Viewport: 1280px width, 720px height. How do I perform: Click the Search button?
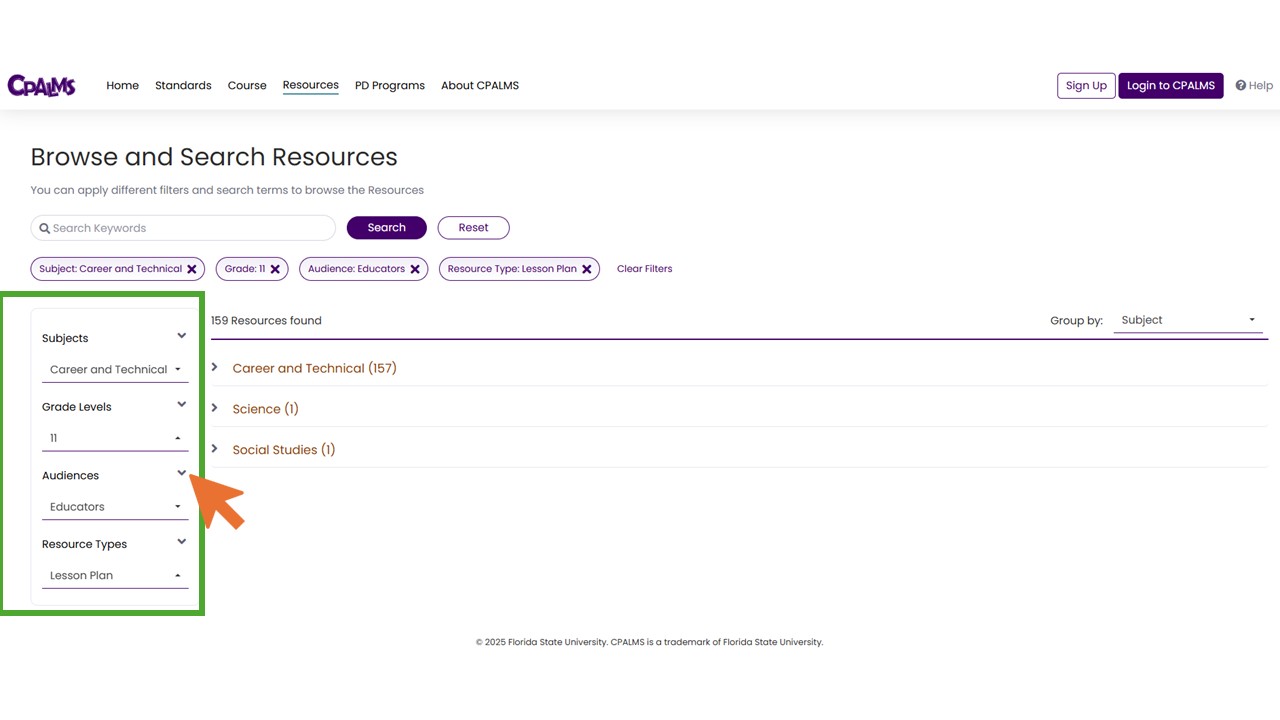(x=386, y=227)
